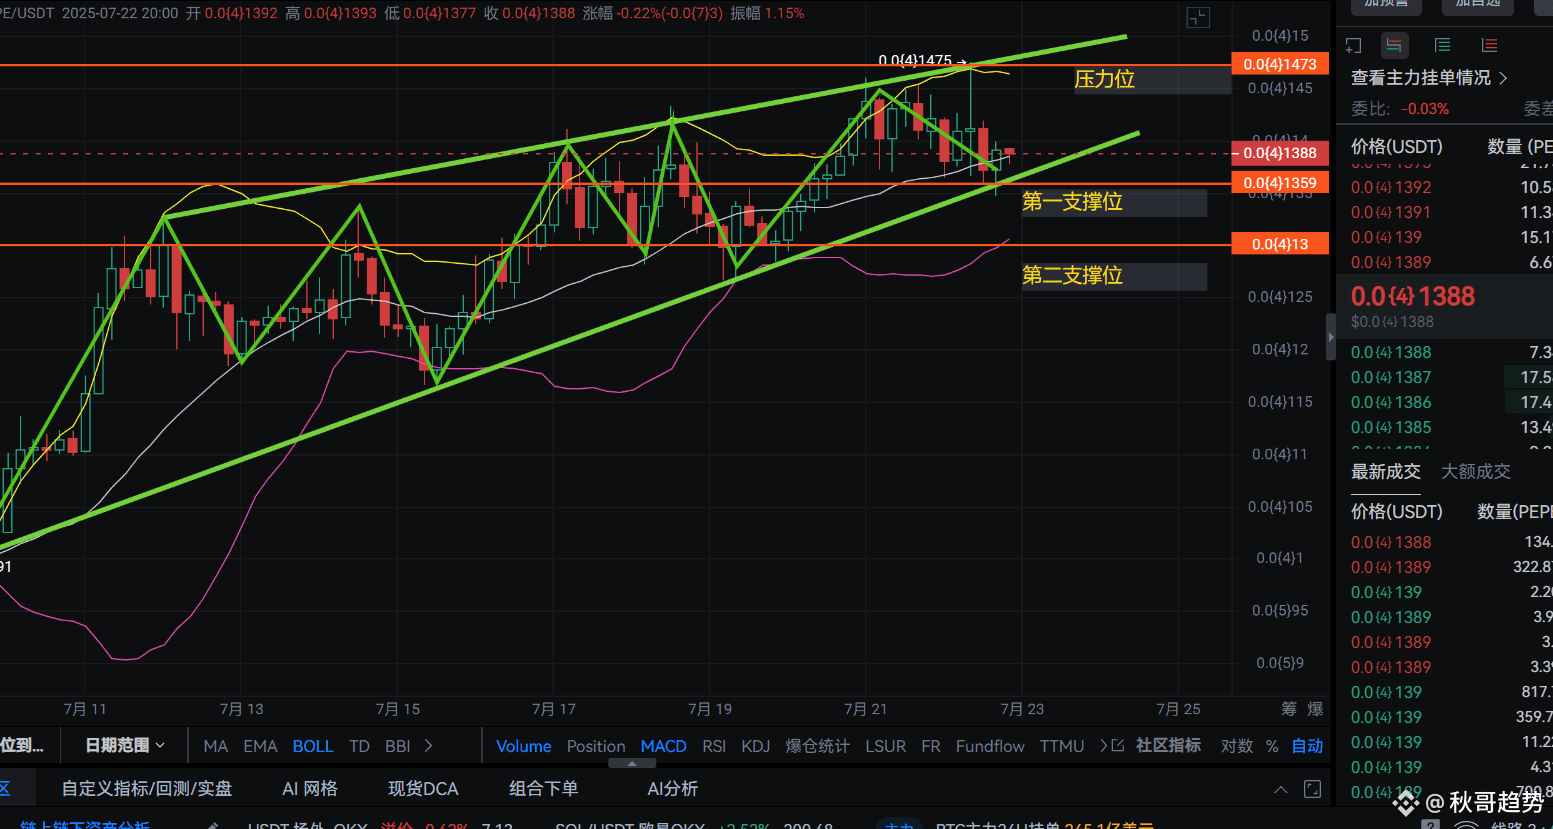This screenshot has width=1553, height=829.
Task: Toggle the BOLL indicator off
Action: tap(313, 746)
